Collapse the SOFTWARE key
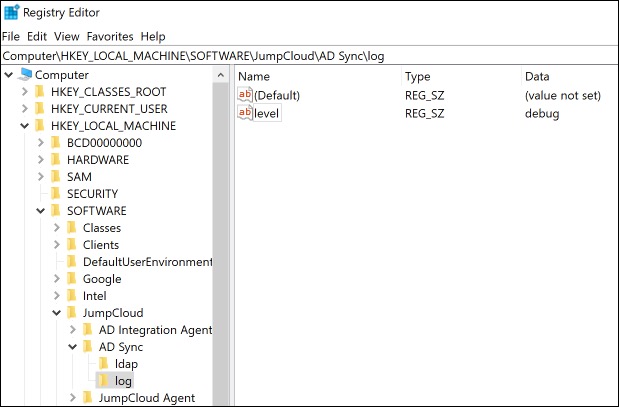The height and width of the screenshot is (407, 619). click(x=41, y=211)
